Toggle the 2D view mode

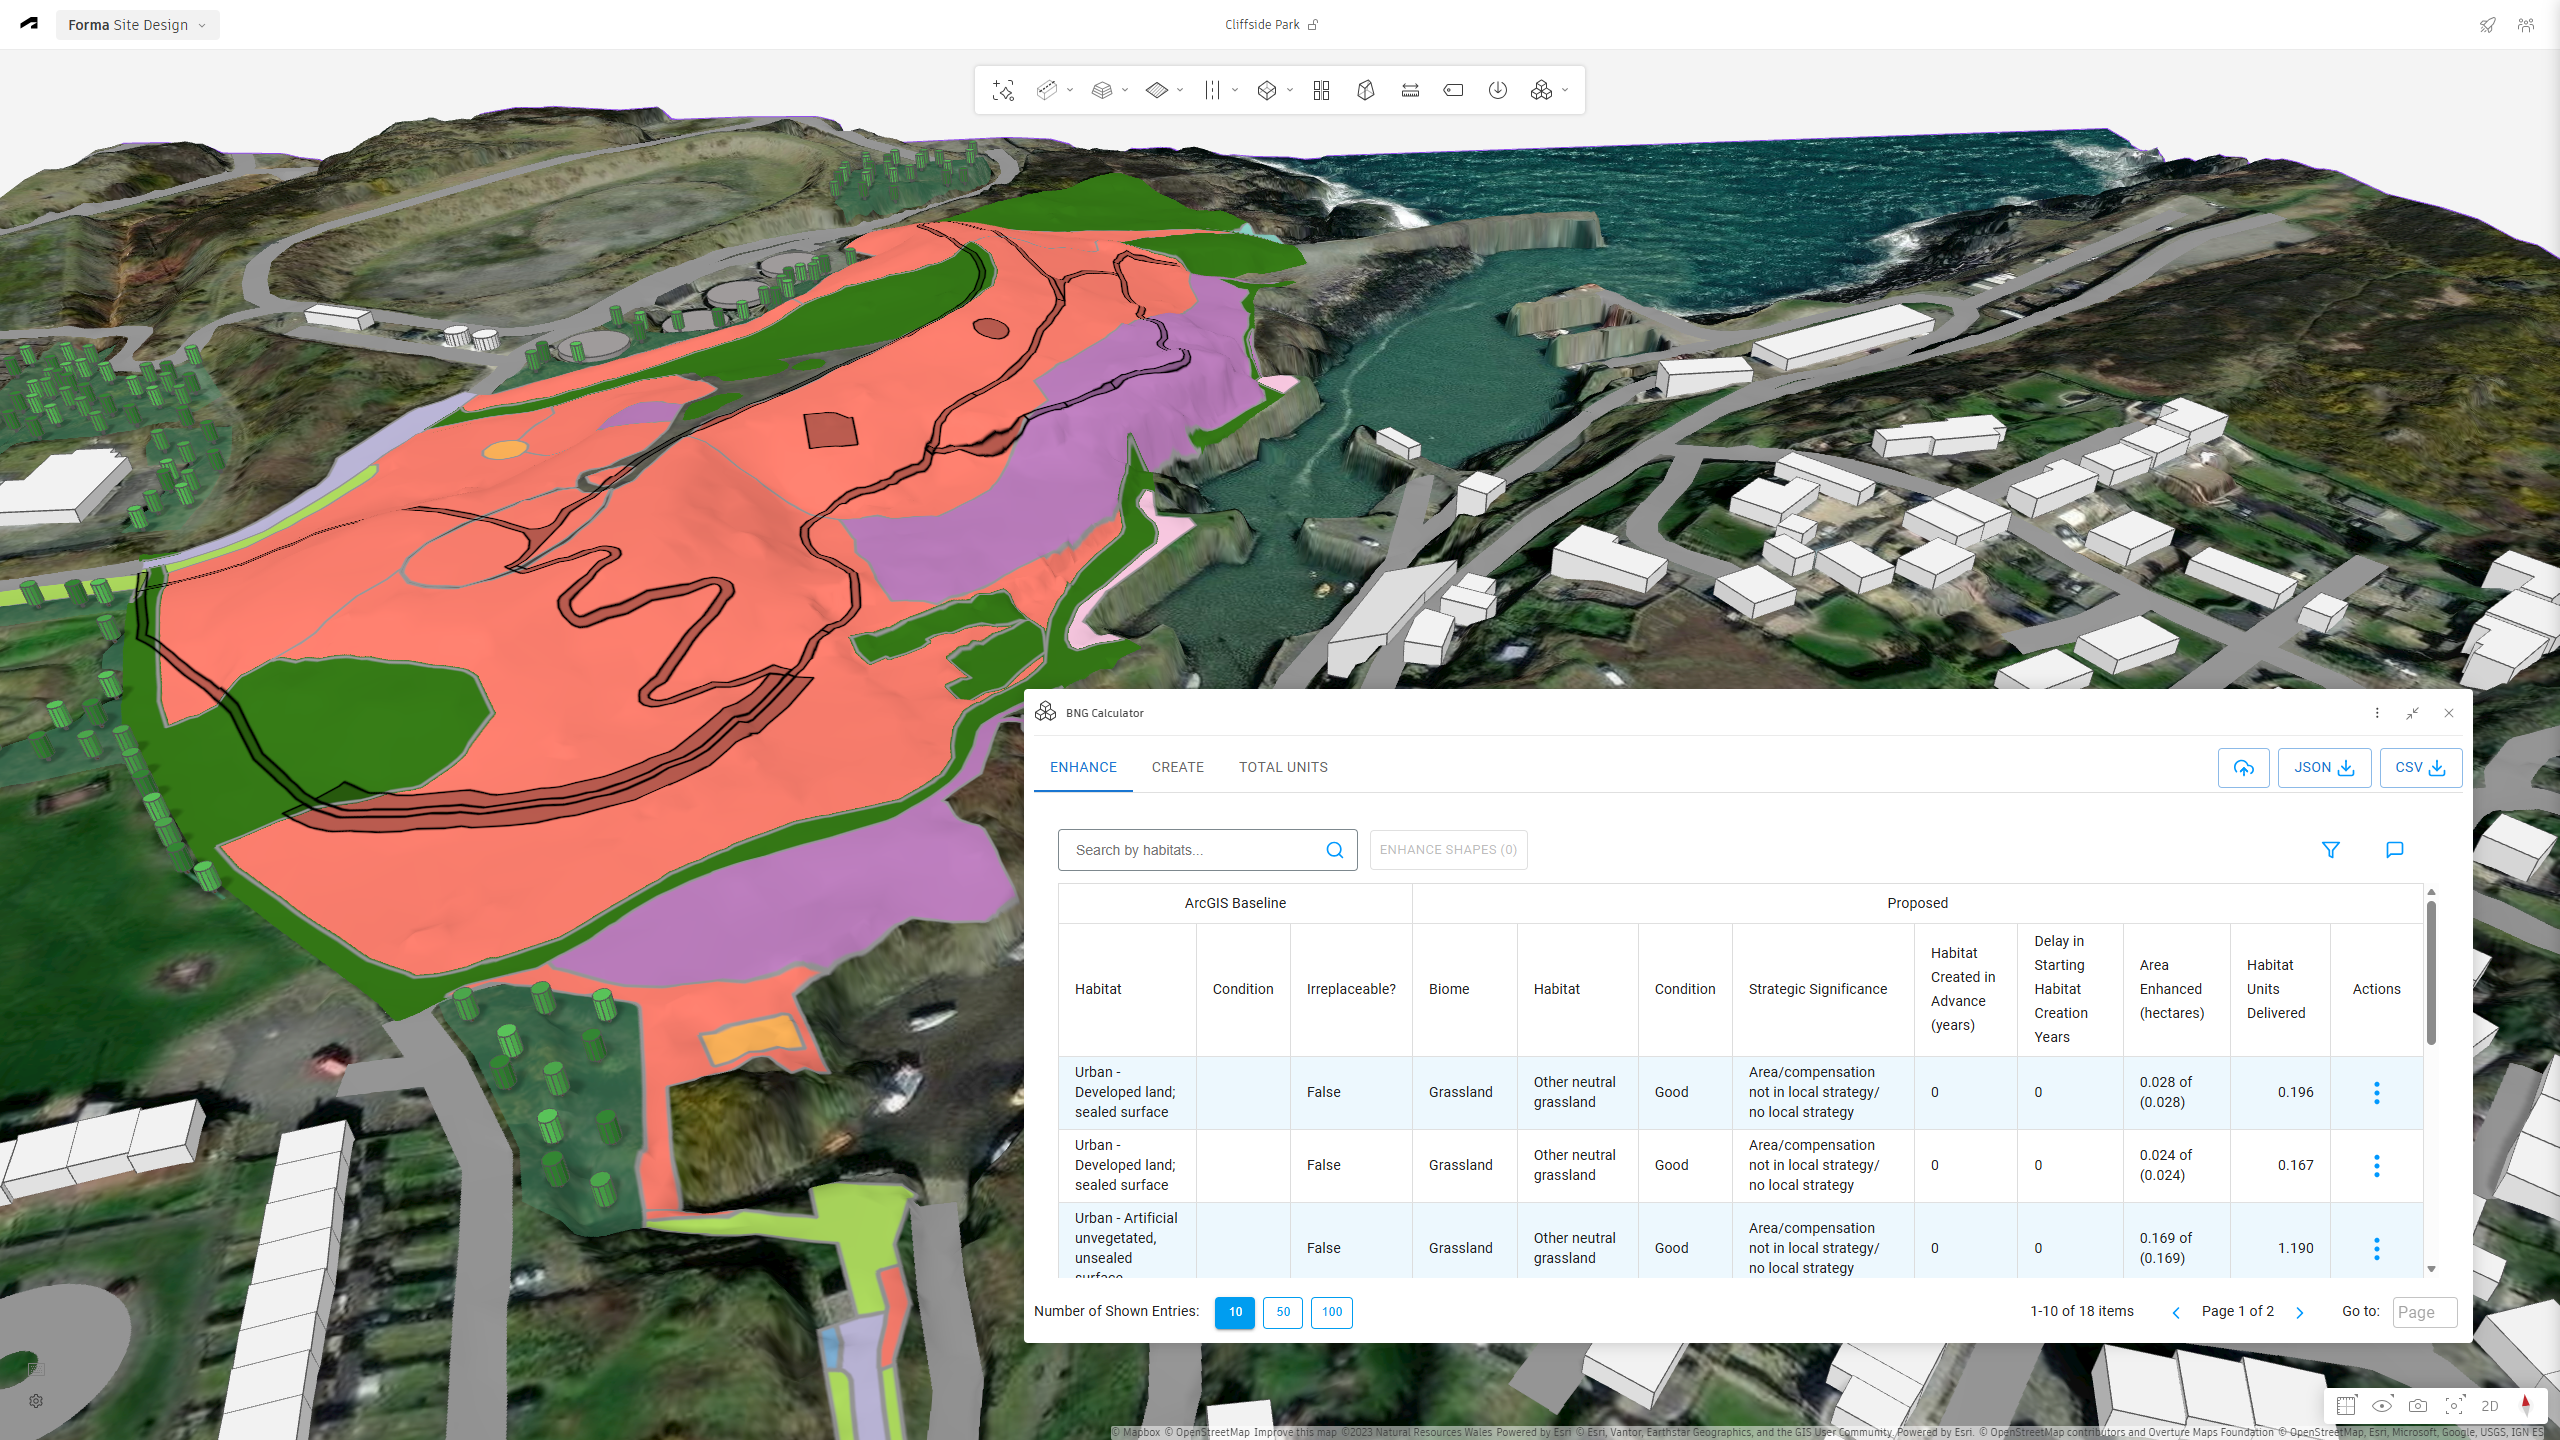2490,1406
